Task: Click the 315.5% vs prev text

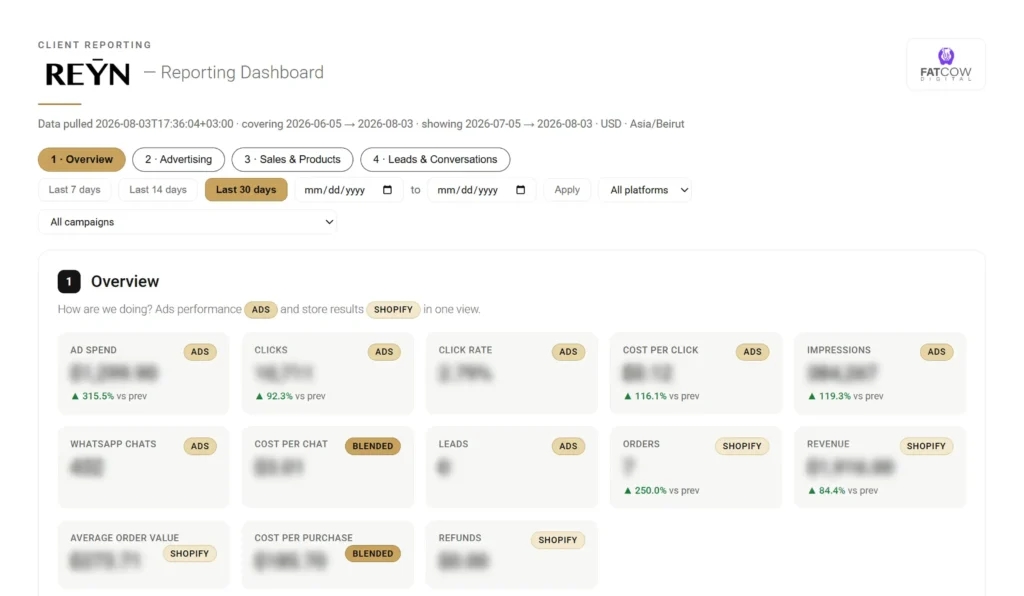Action: pos(109,396)
